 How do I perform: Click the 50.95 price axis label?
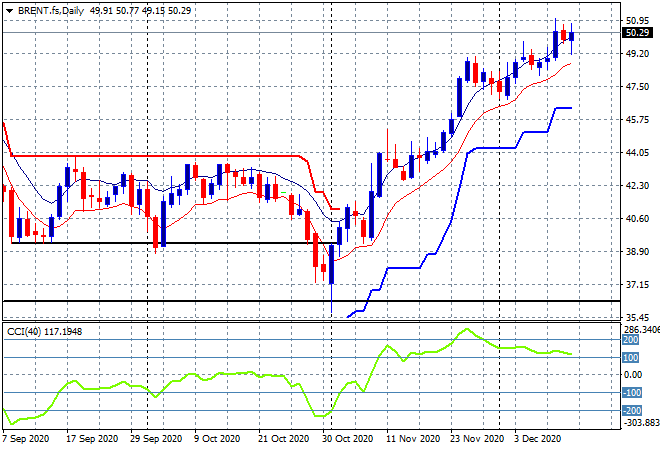coord(637,20)
